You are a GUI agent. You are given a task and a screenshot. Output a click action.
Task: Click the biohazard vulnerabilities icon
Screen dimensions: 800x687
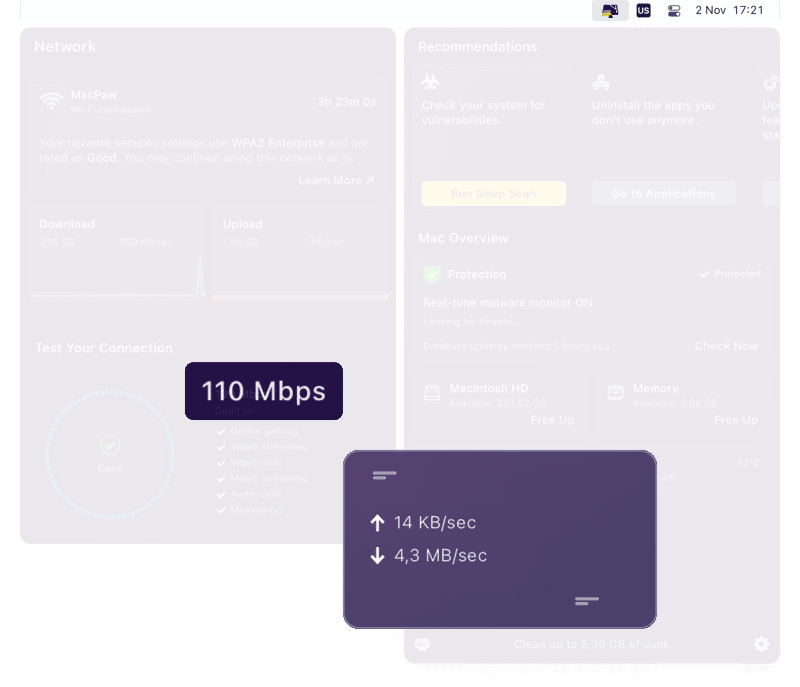pyautogui.click(x=431, y=82)
